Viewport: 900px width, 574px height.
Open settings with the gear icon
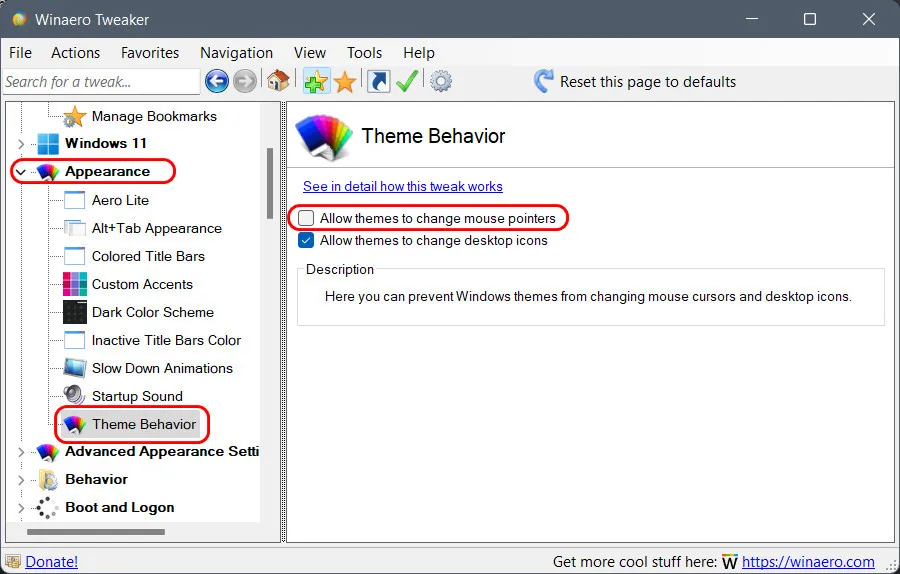[441, 82]
